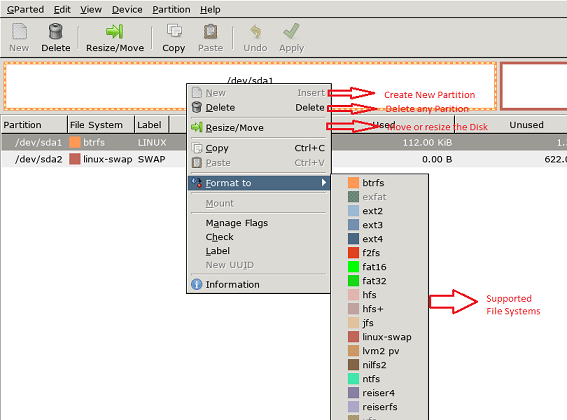Click the New partition toolbar icon
This screenshot has width=567, height=420.
click(x=19, y=31)
